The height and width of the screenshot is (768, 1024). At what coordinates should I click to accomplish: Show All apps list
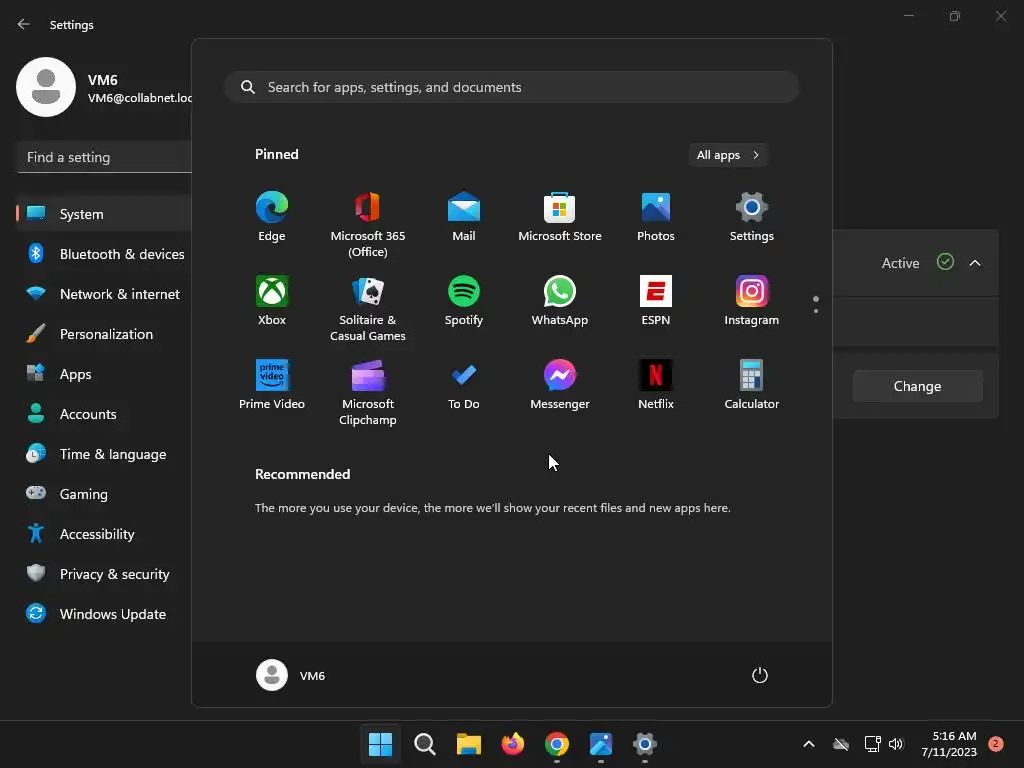coord(728,155)
